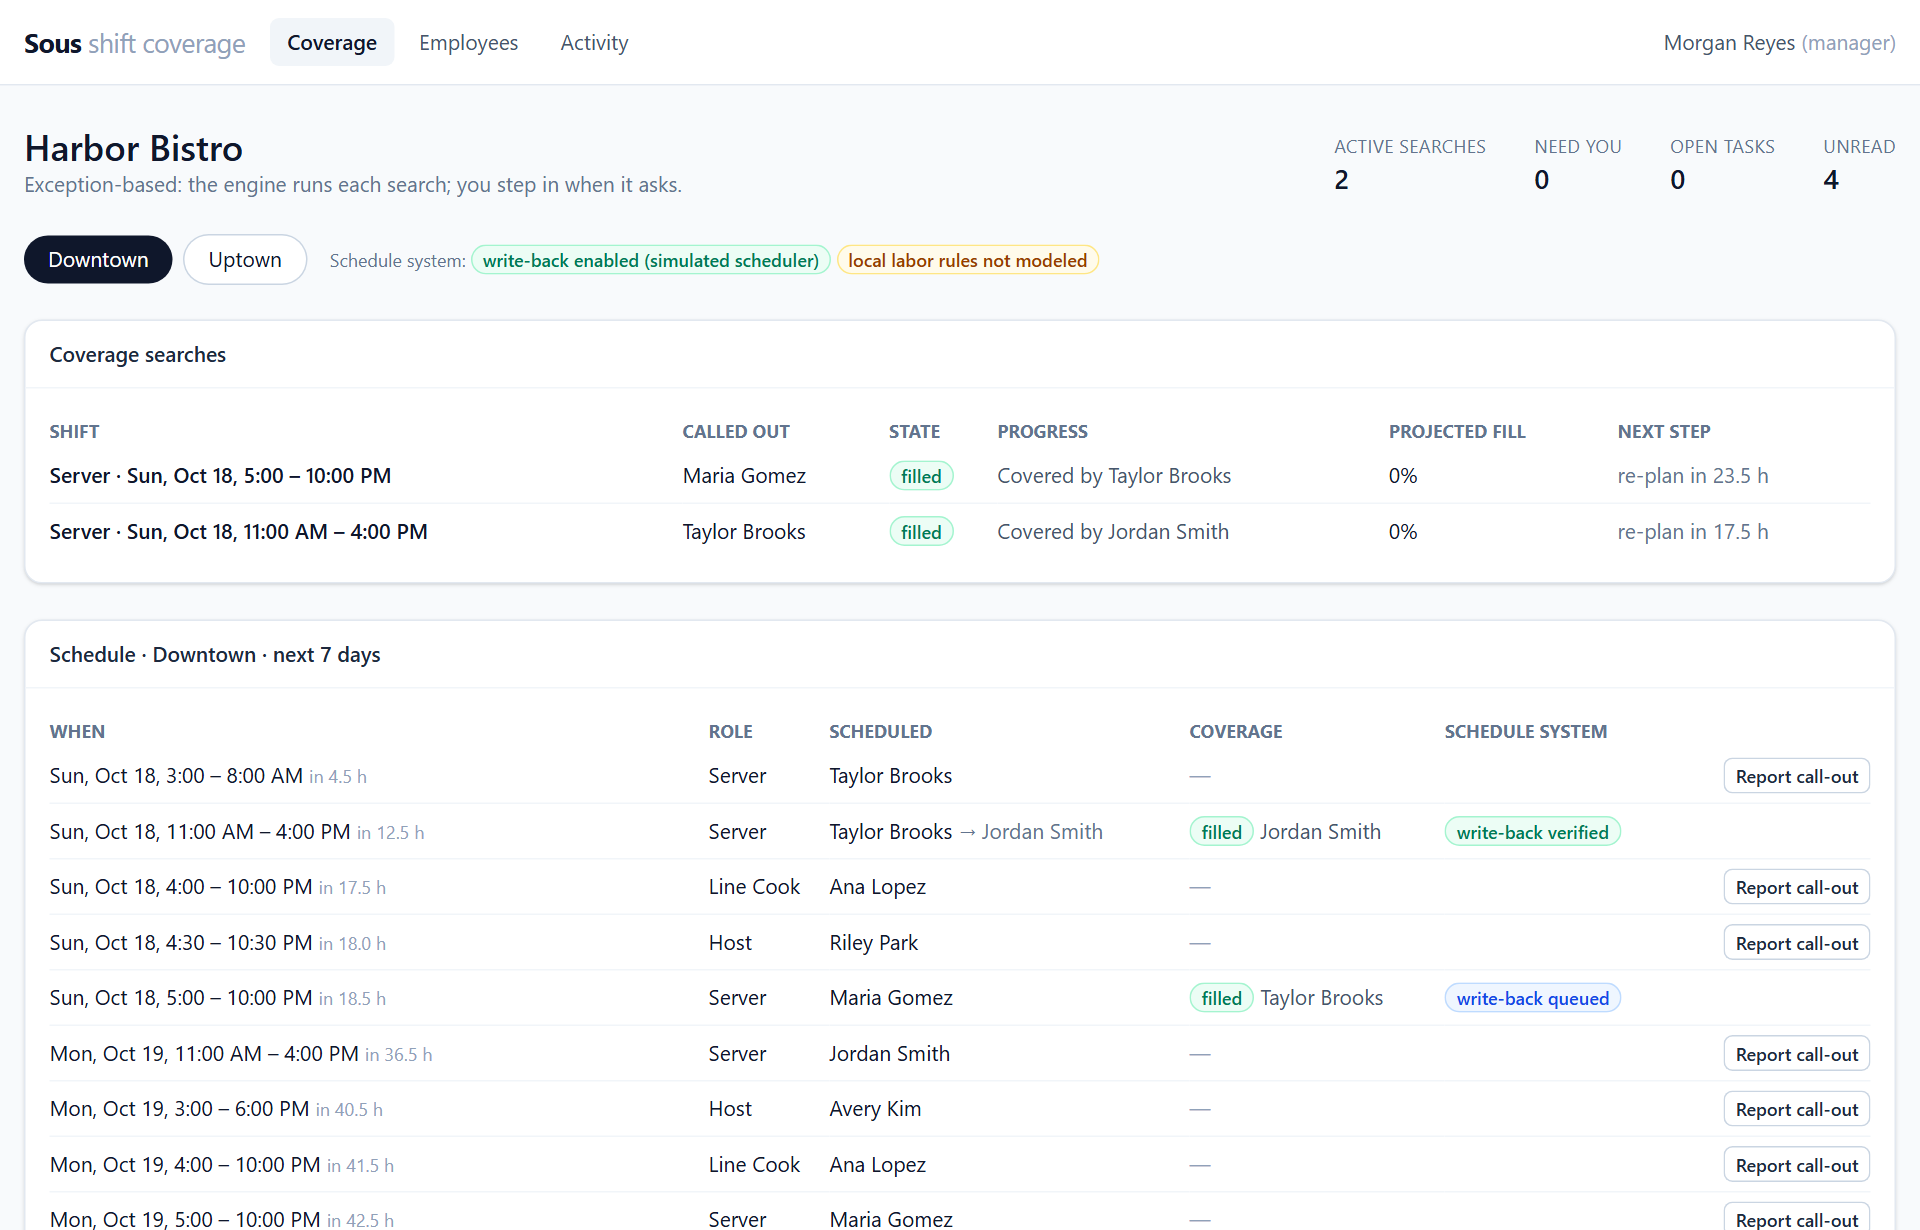The image size is (1920, 1230).
Task: Click filled coverage badge beside Taylor Brooks
Action: click(1221, 998)
